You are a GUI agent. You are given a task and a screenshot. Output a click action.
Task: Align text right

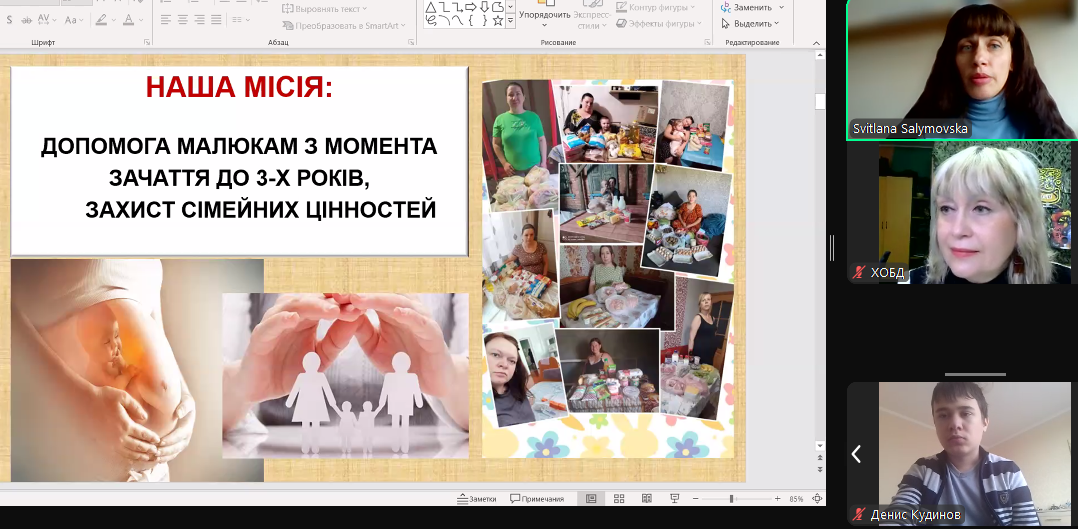199,19
